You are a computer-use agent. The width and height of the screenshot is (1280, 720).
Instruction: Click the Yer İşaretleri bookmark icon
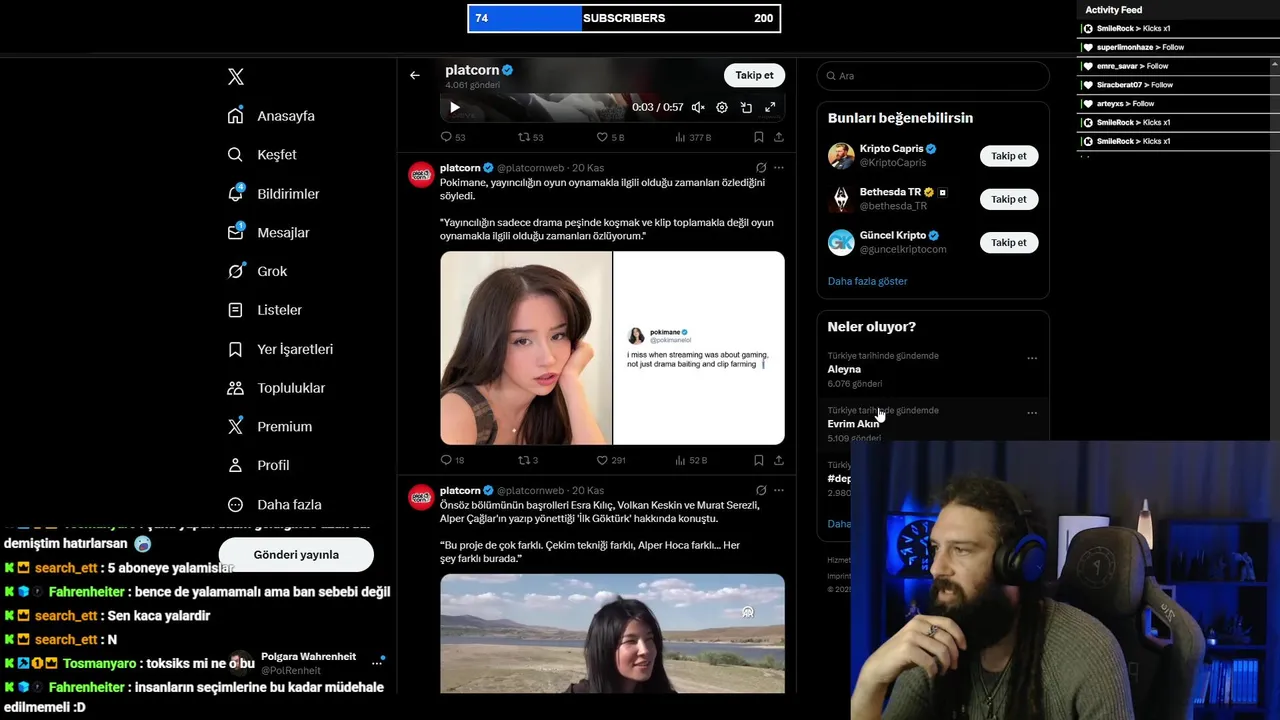click(x=235, y=349)
